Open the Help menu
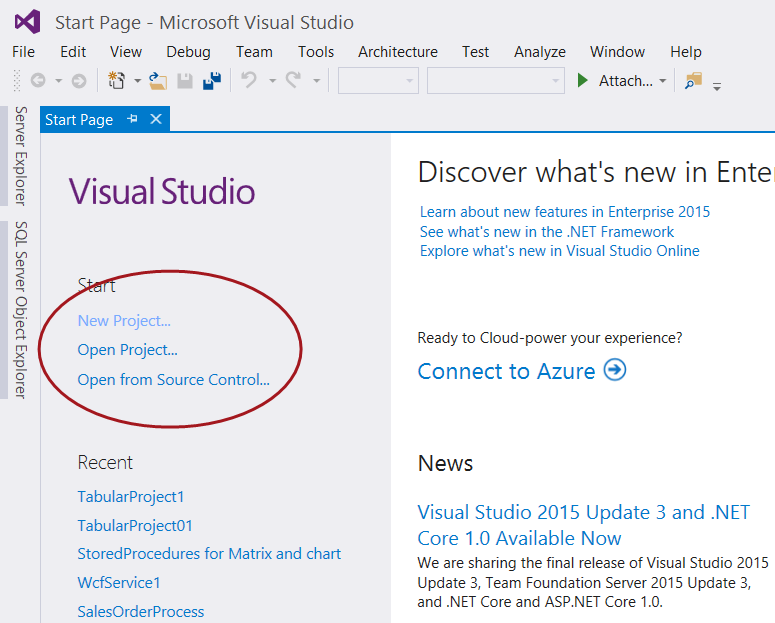Viewport: 775px width, 623px height. pos(686,52)
